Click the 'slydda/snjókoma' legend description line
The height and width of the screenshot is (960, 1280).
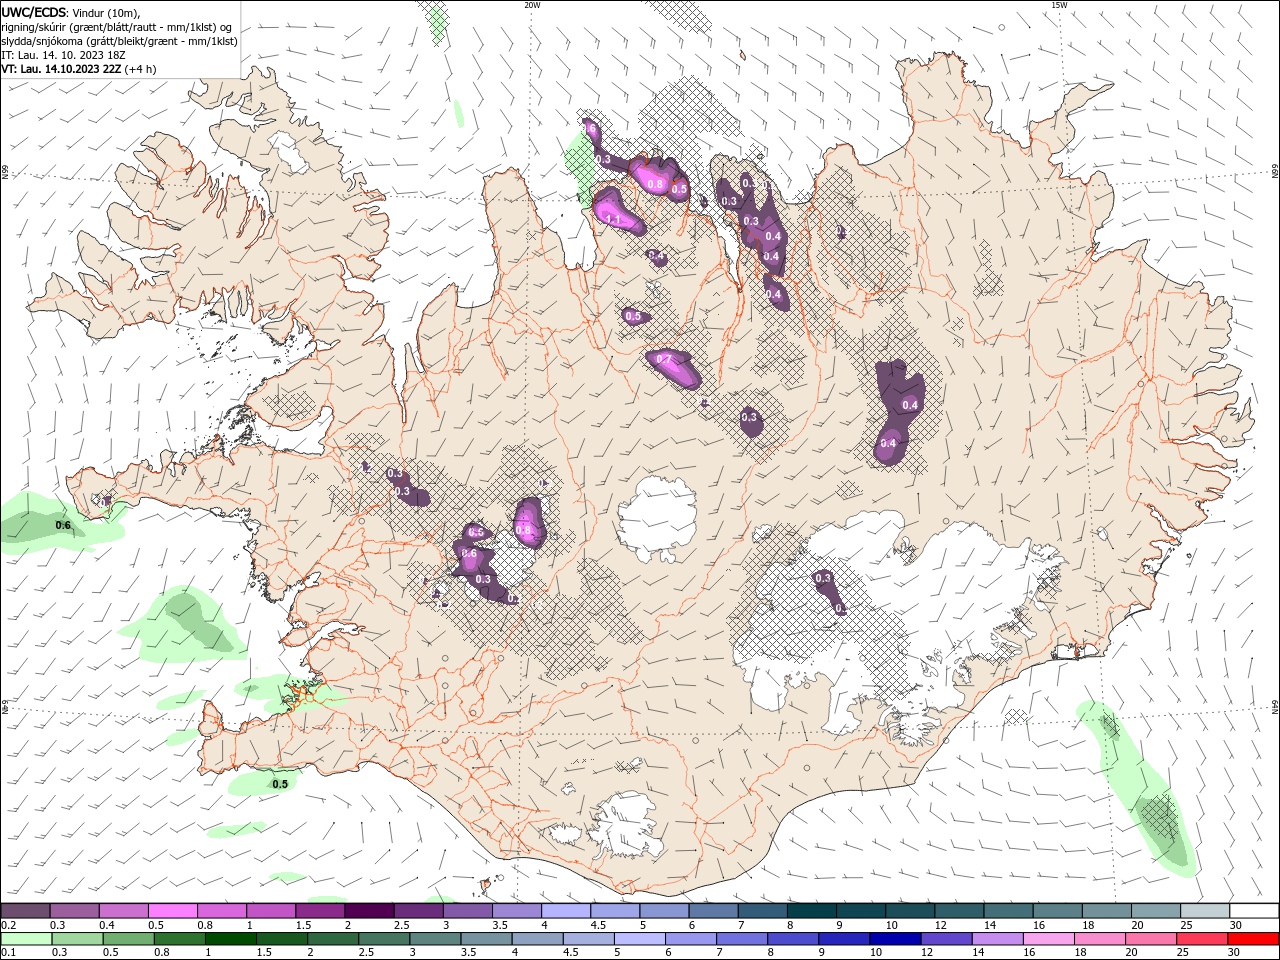[119, 41]
